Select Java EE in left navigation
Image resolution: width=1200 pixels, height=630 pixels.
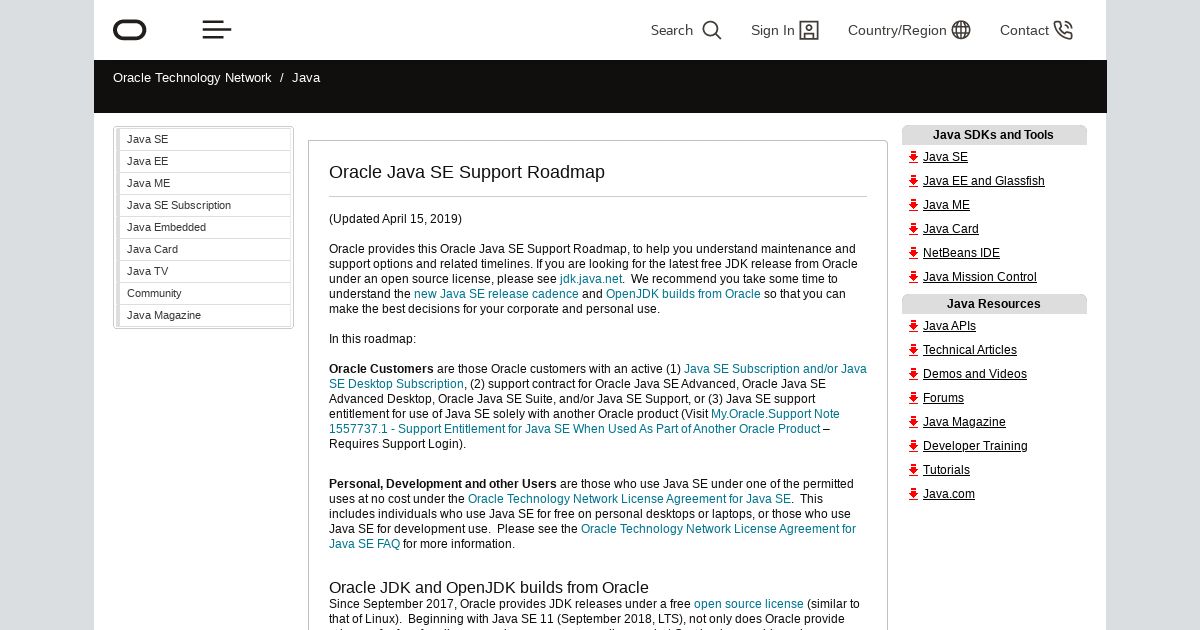205,161
